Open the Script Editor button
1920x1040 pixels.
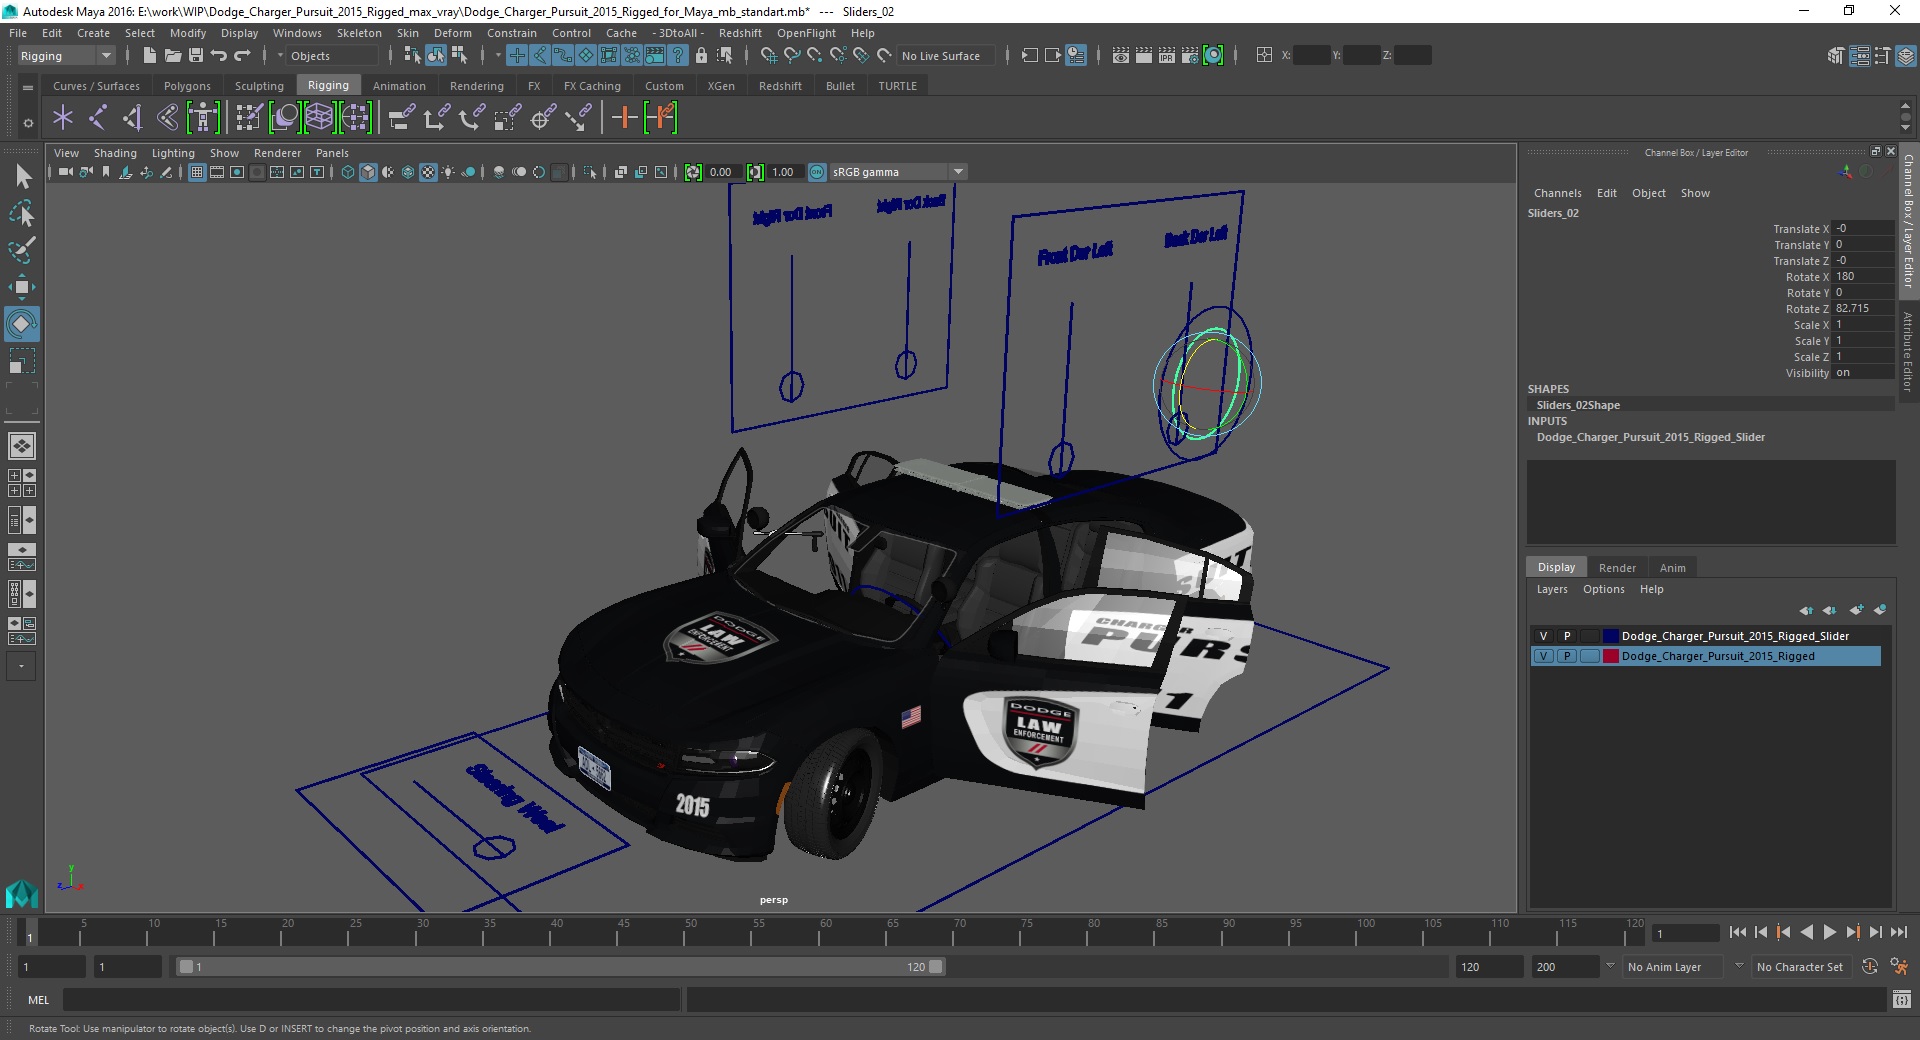(x=1901, y=999)
